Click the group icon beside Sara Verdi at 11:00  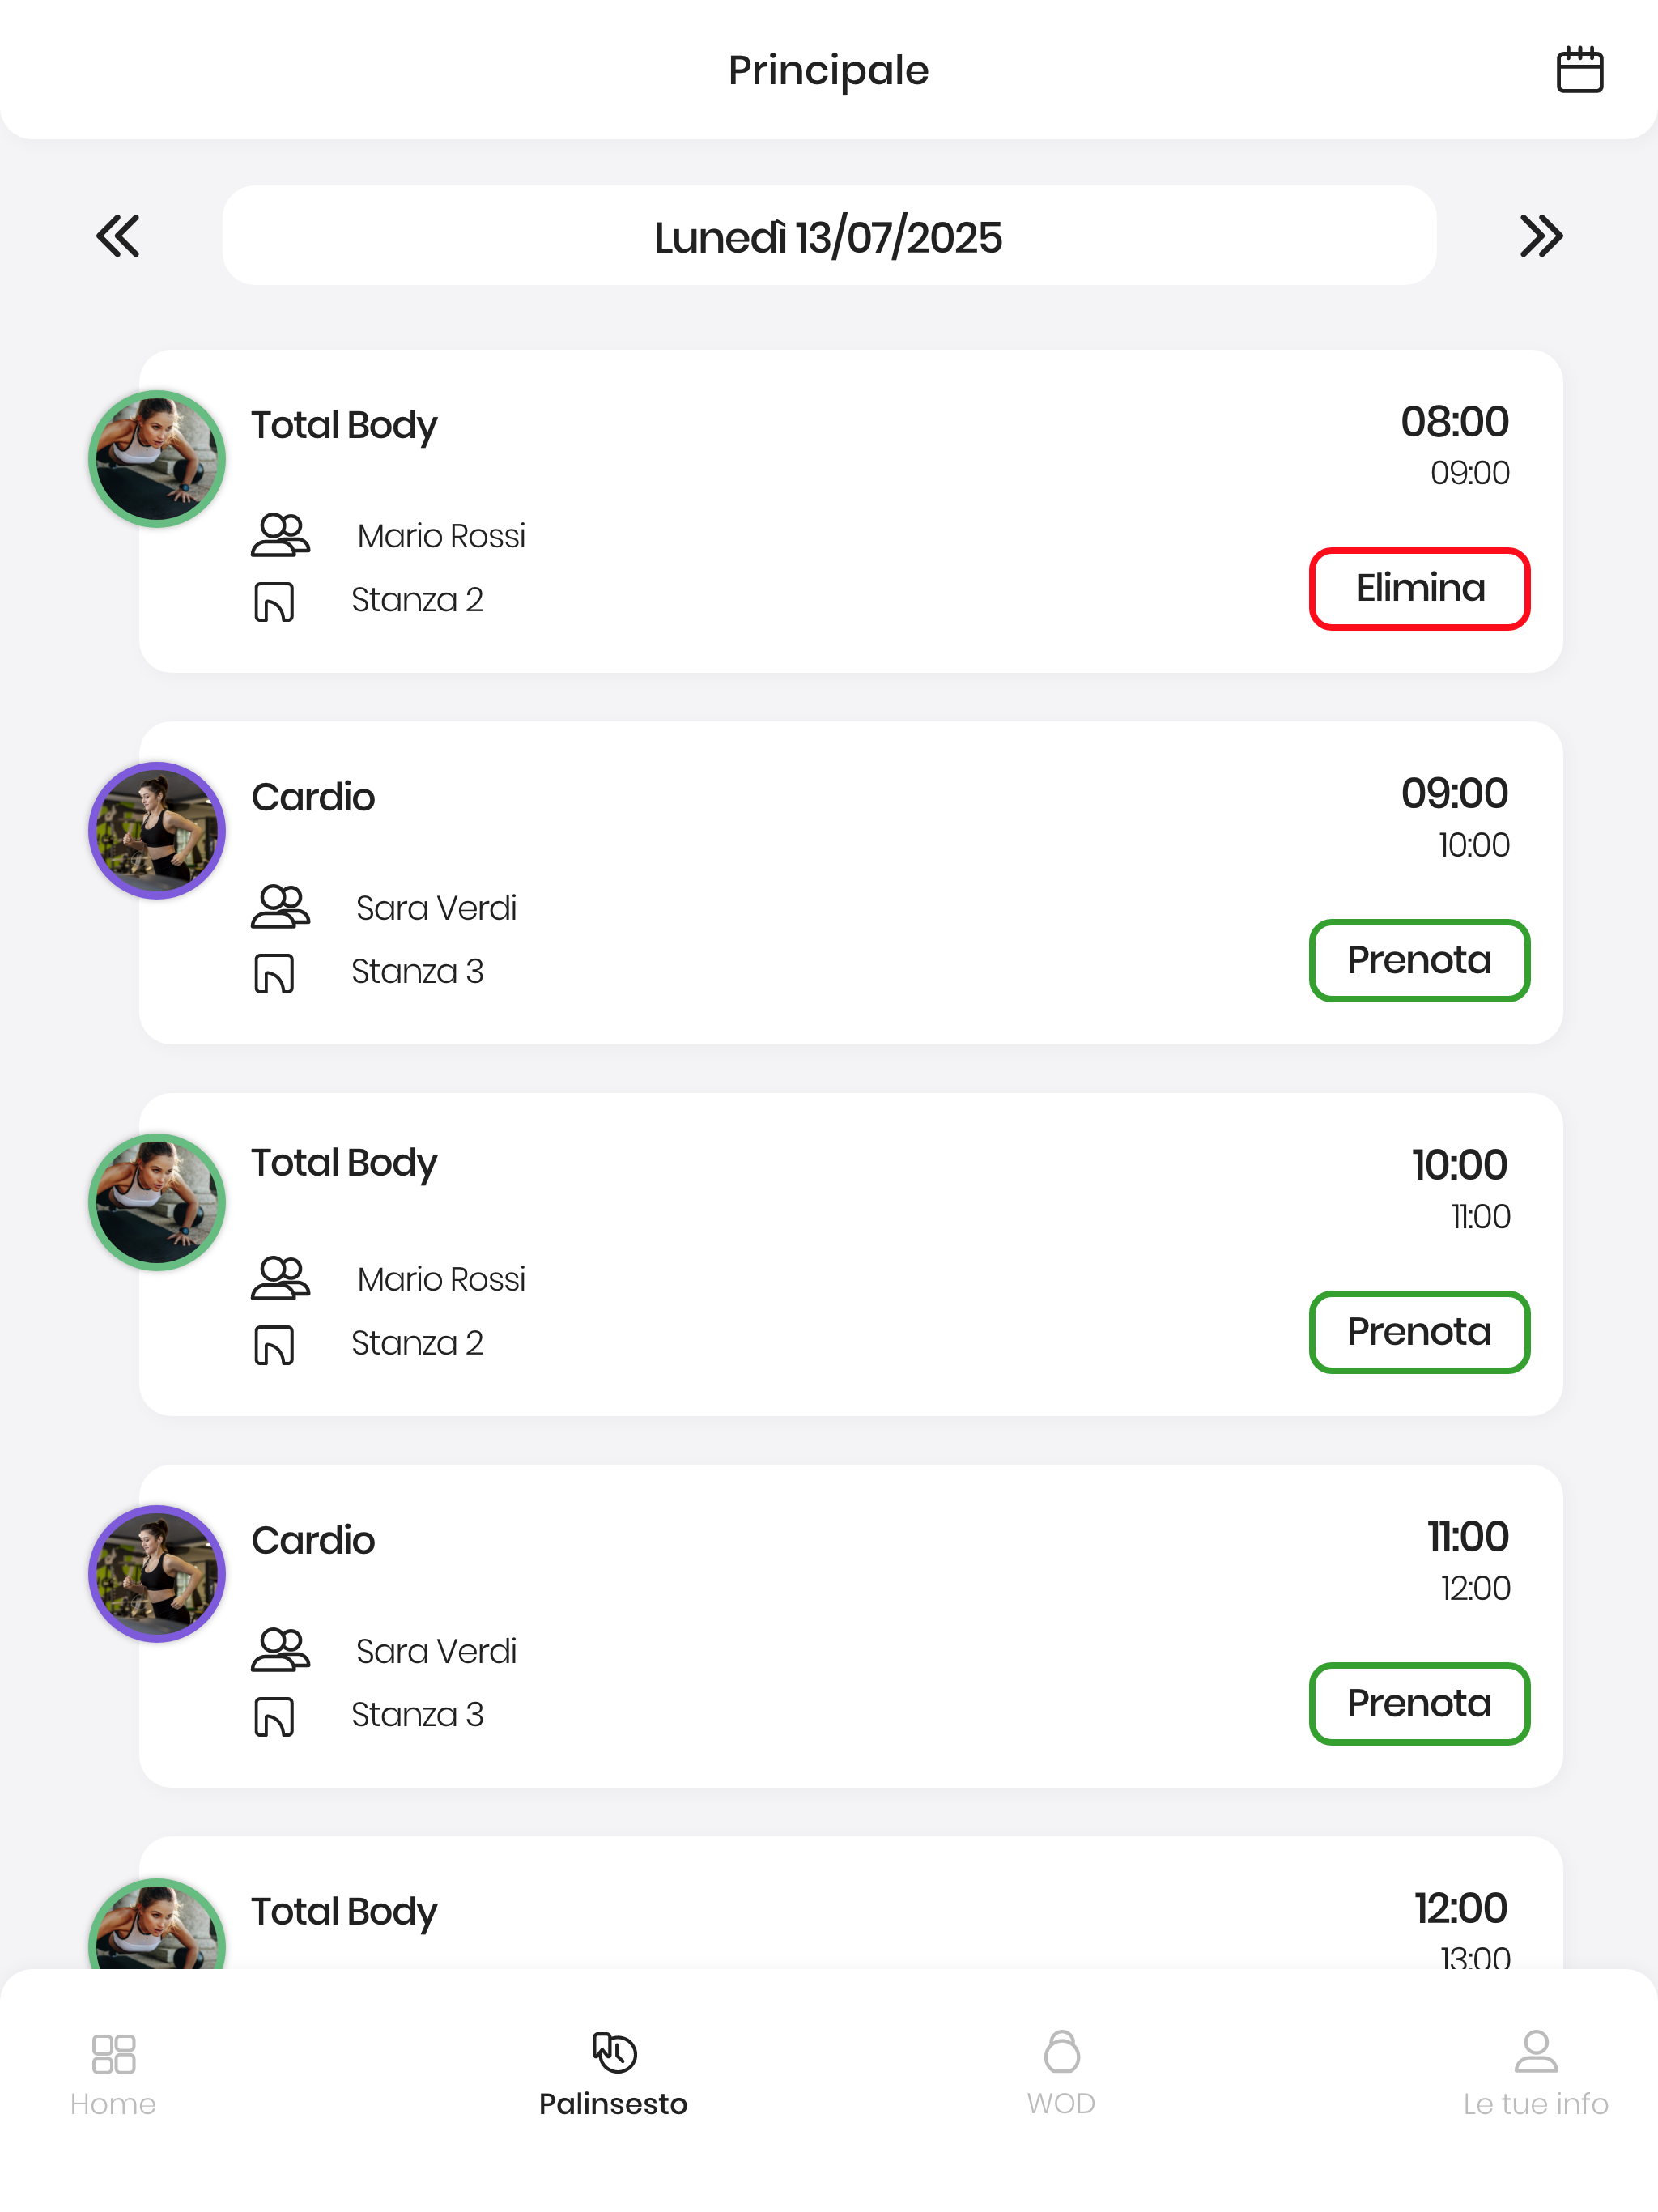coord(280,1650)
